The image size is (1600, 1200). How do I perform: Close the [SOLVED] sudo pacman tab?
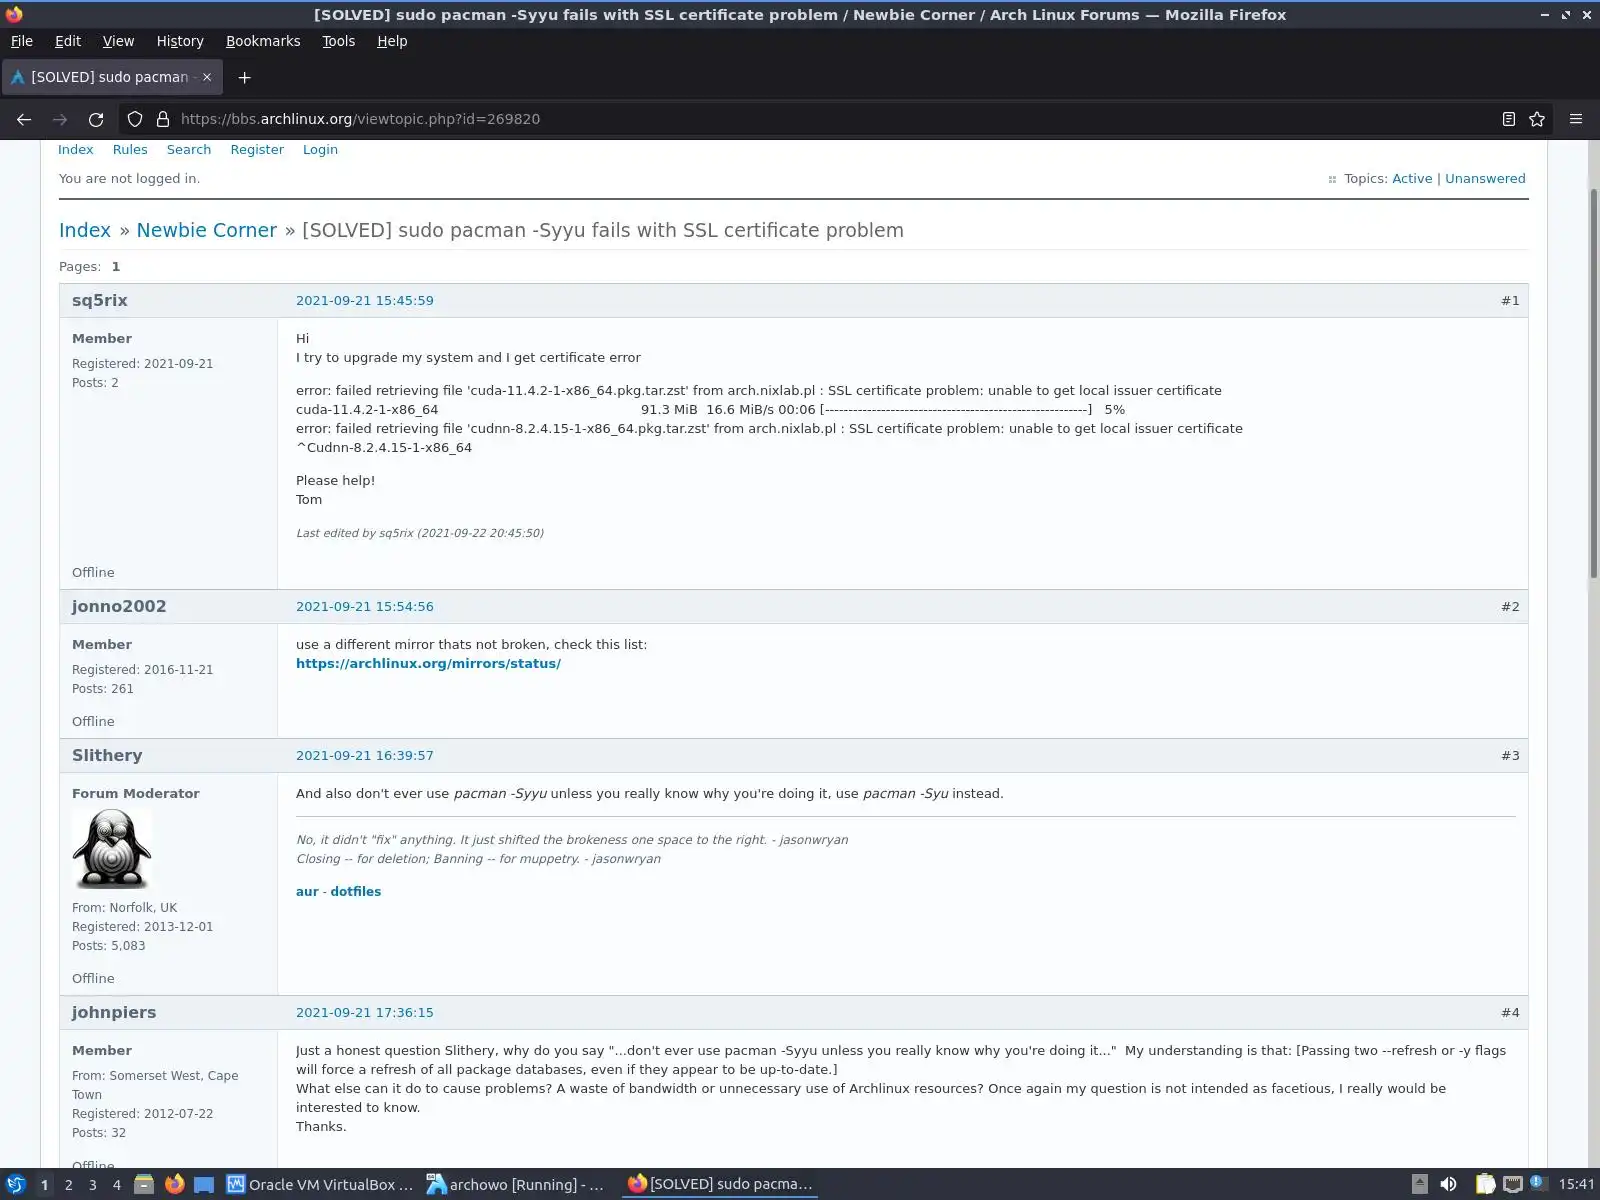207,77
